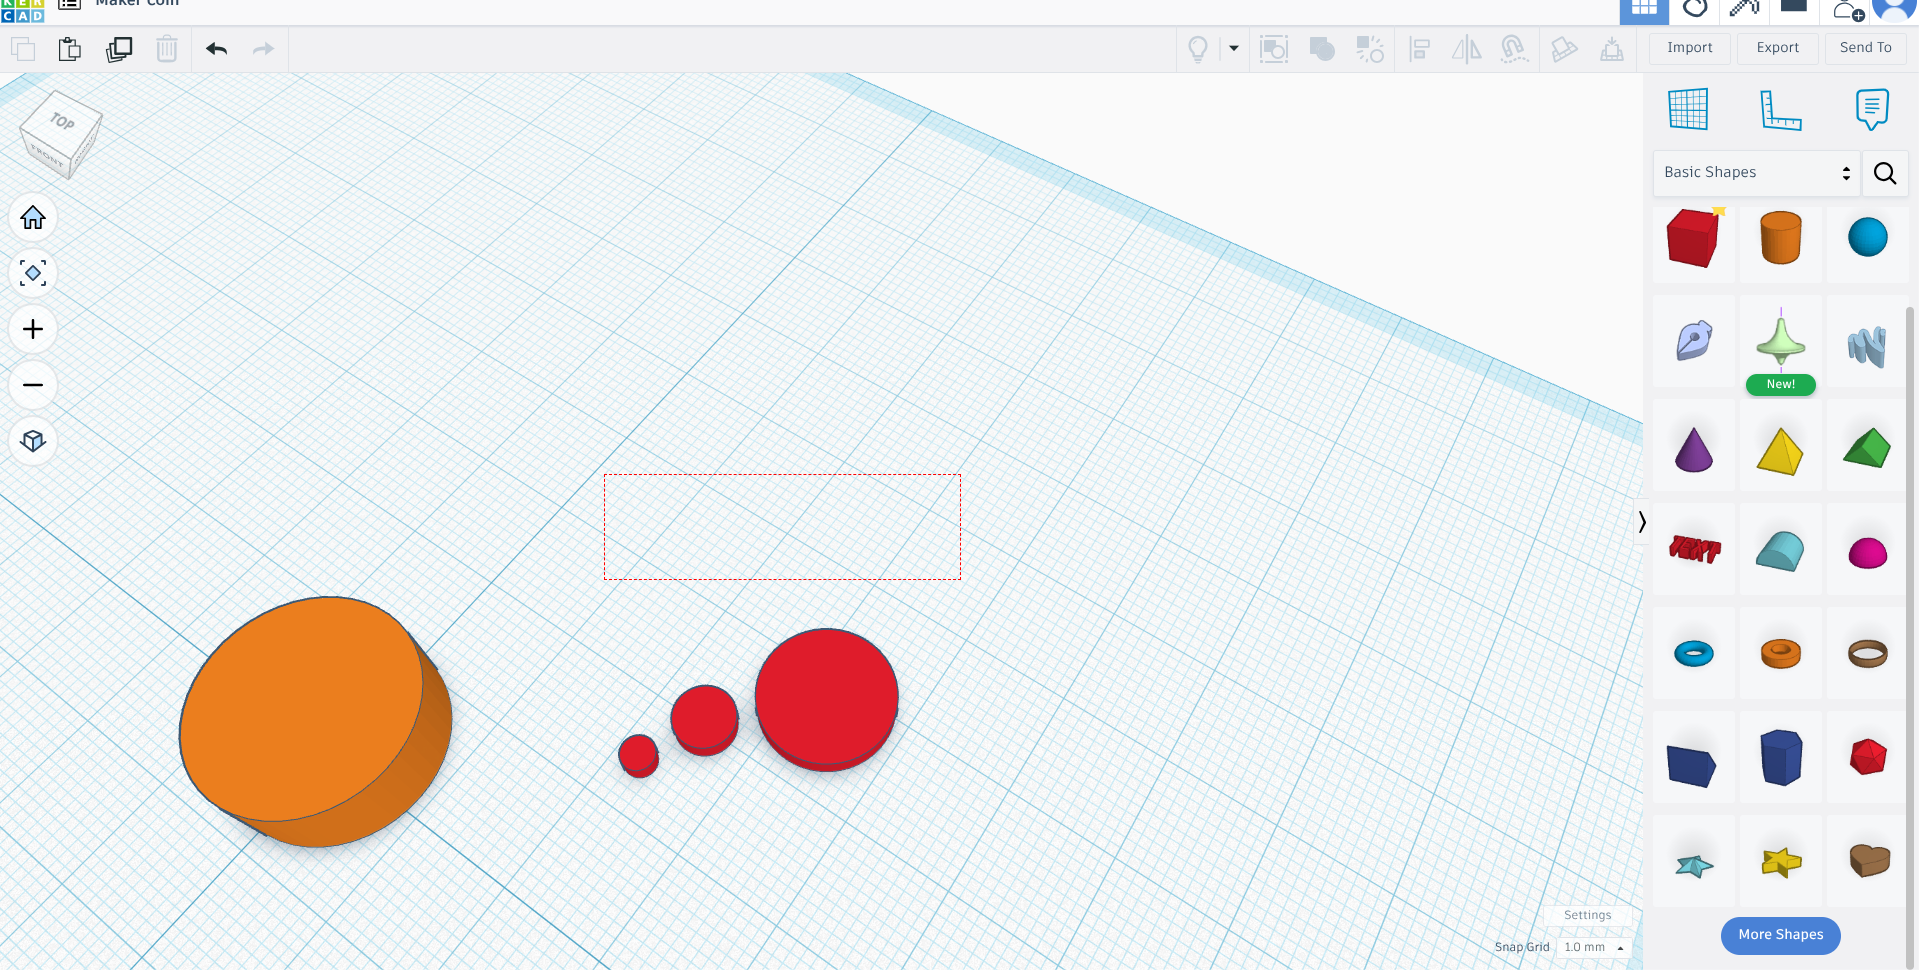The height and width of the screenshot is (970, 1919).
Task: Click the Workplane tool icon
Action: click(1688, 109)
